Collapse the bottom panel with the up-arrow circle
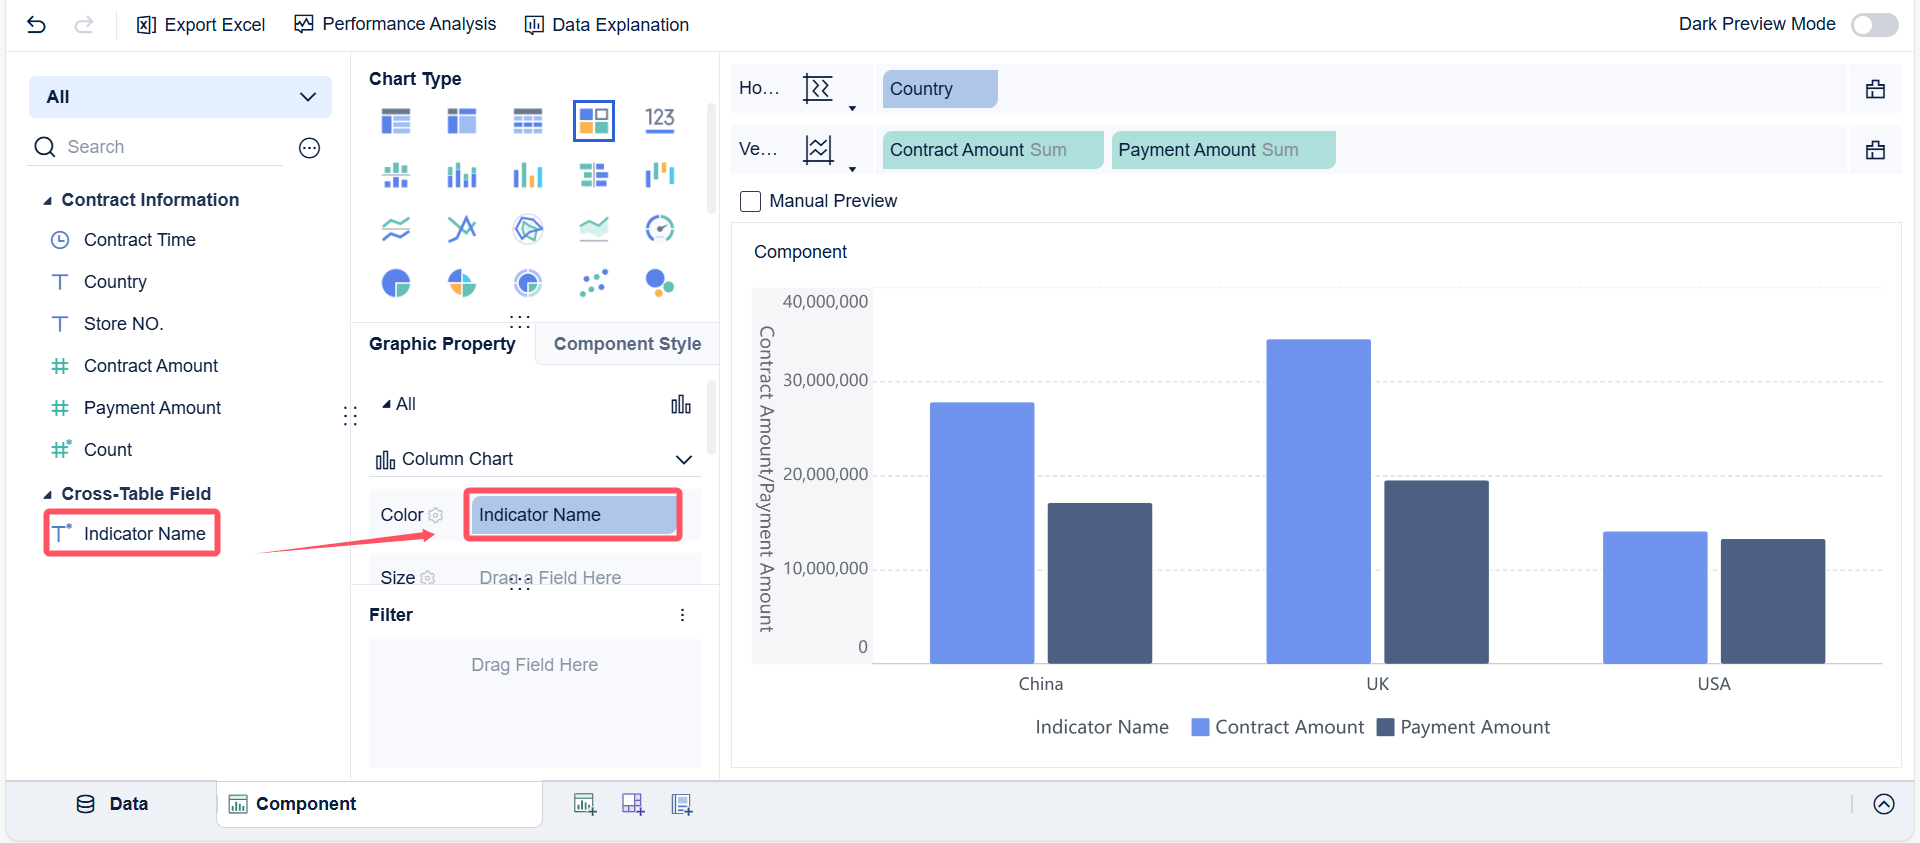 [x=1884, y=804]
